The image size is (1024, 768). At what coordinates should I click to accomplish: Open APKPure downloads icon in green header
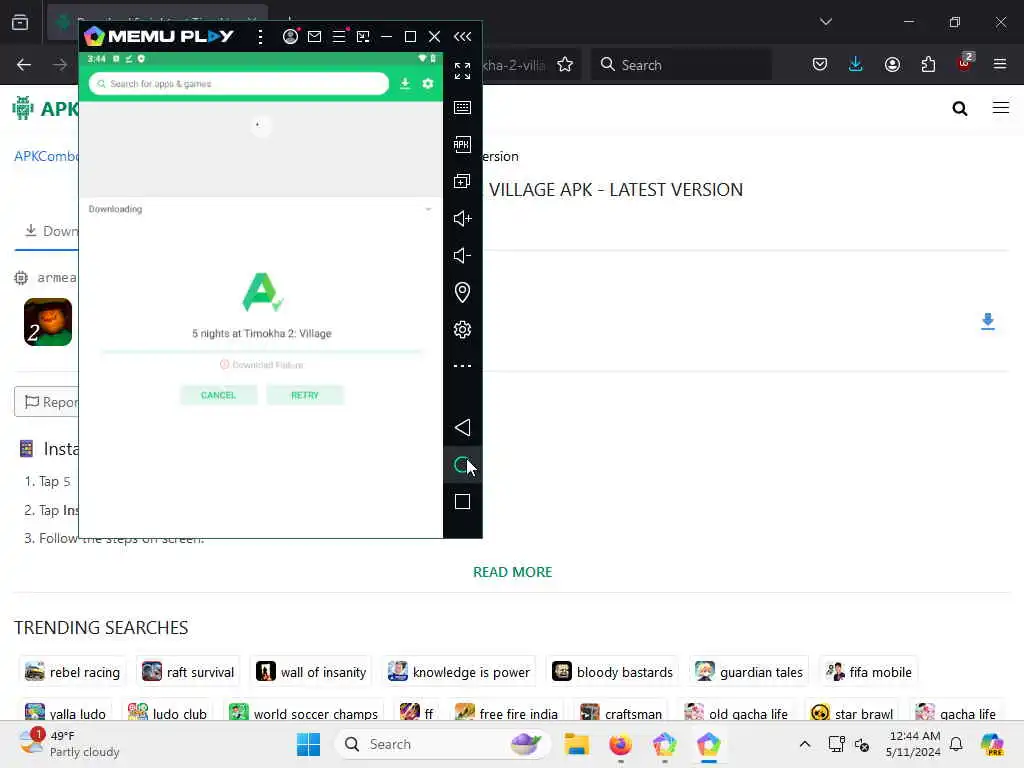(405, 84)
